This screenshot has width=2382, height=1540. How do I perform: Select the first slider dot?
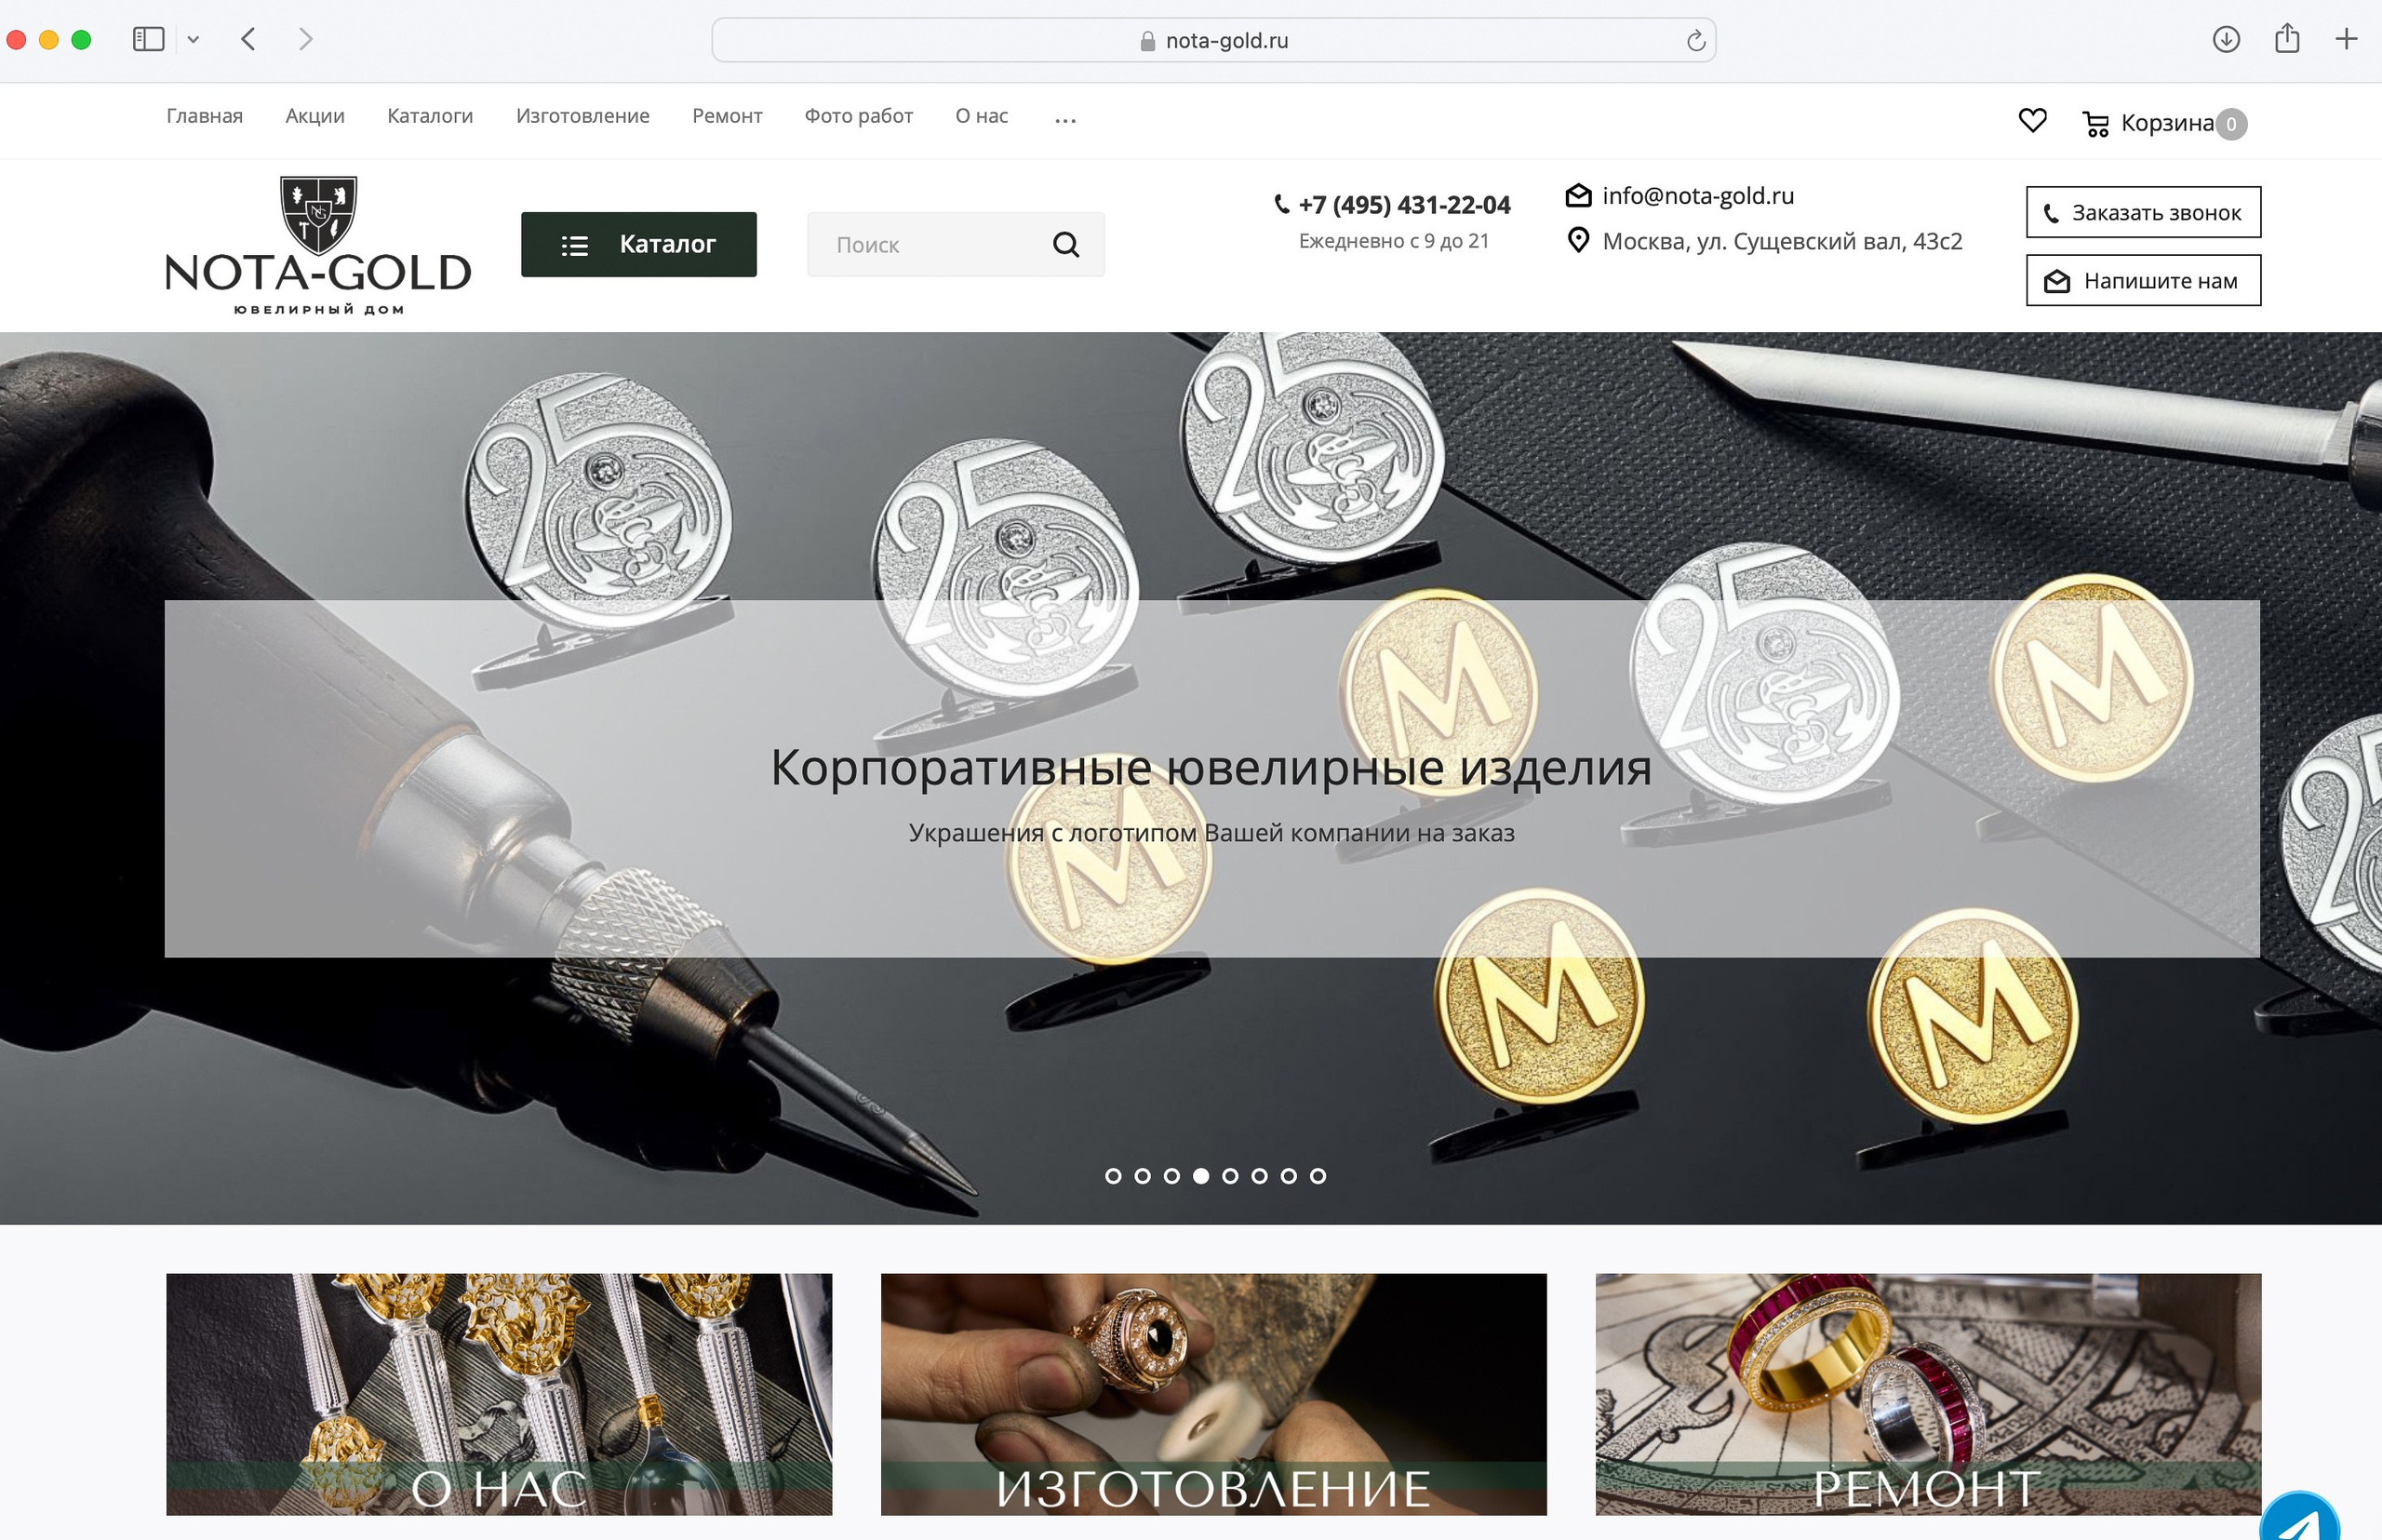click(1113, 1176)
